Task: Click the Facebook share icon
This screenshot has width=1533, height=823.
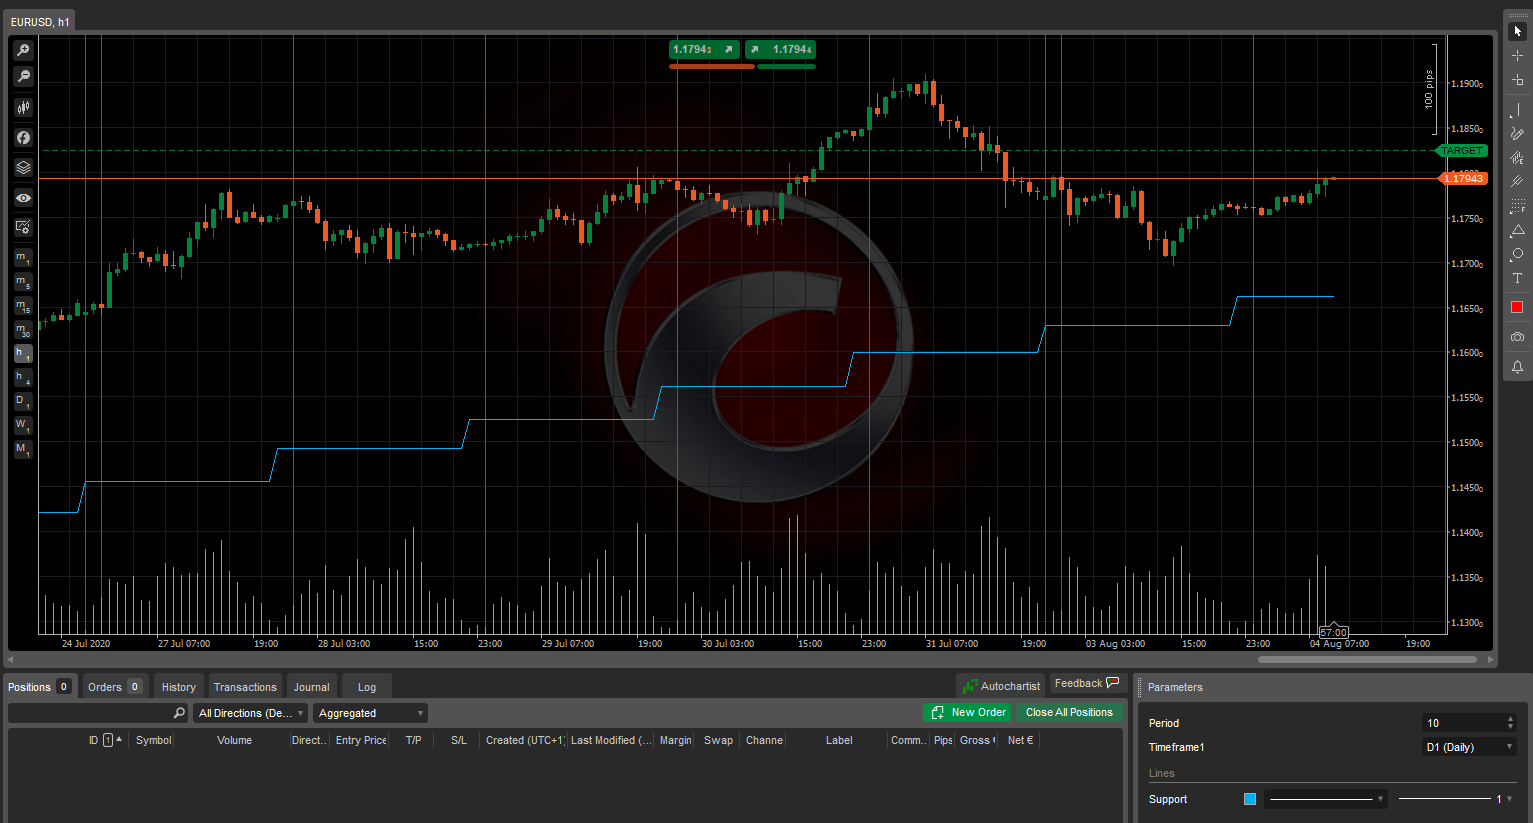Action: click(x=23, y=137)
